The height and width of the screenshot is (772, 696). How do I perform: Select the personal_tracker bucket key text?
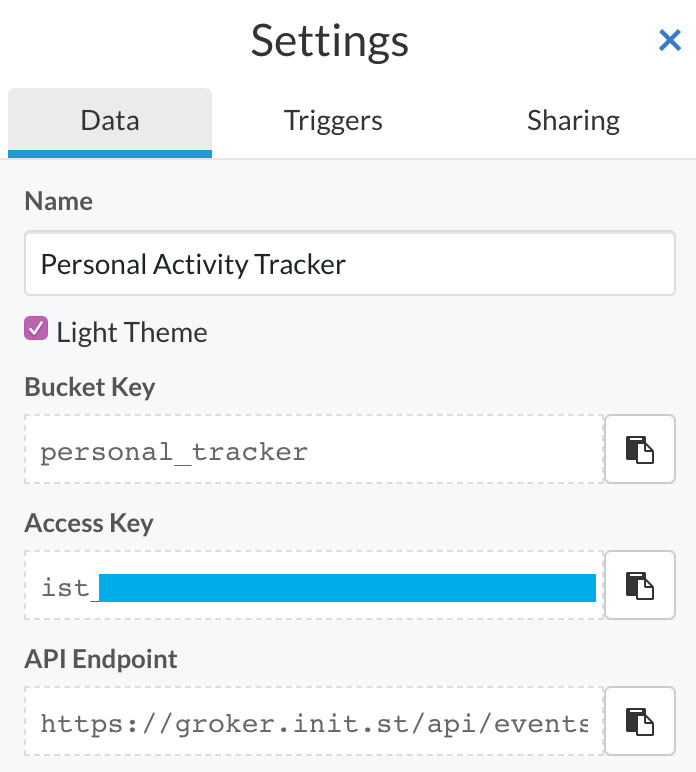[x=174, y=452]
